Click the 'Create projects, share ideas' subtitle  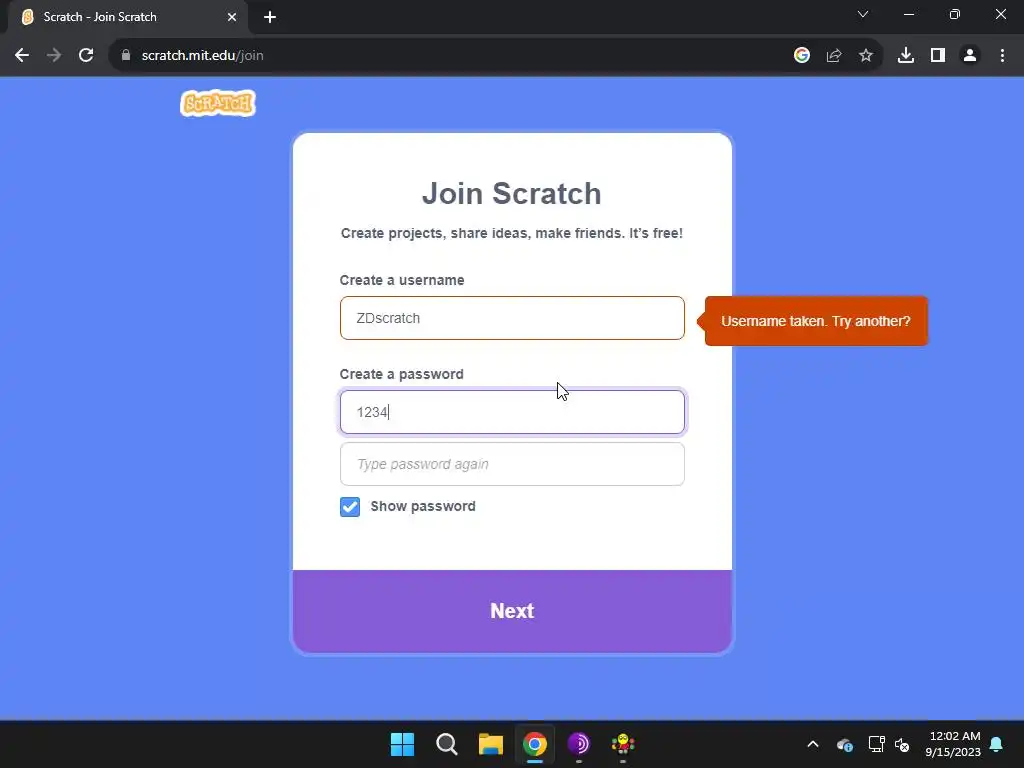[512, 233]
